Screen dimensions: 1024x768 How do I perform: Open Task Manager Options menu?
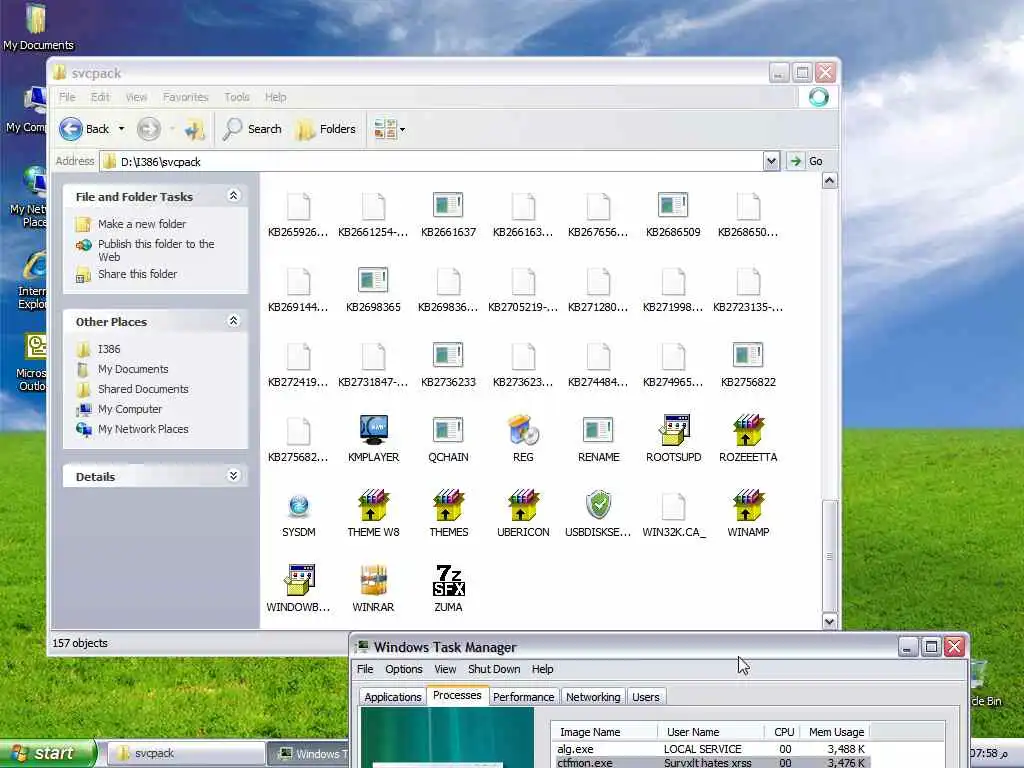point(404,669)
